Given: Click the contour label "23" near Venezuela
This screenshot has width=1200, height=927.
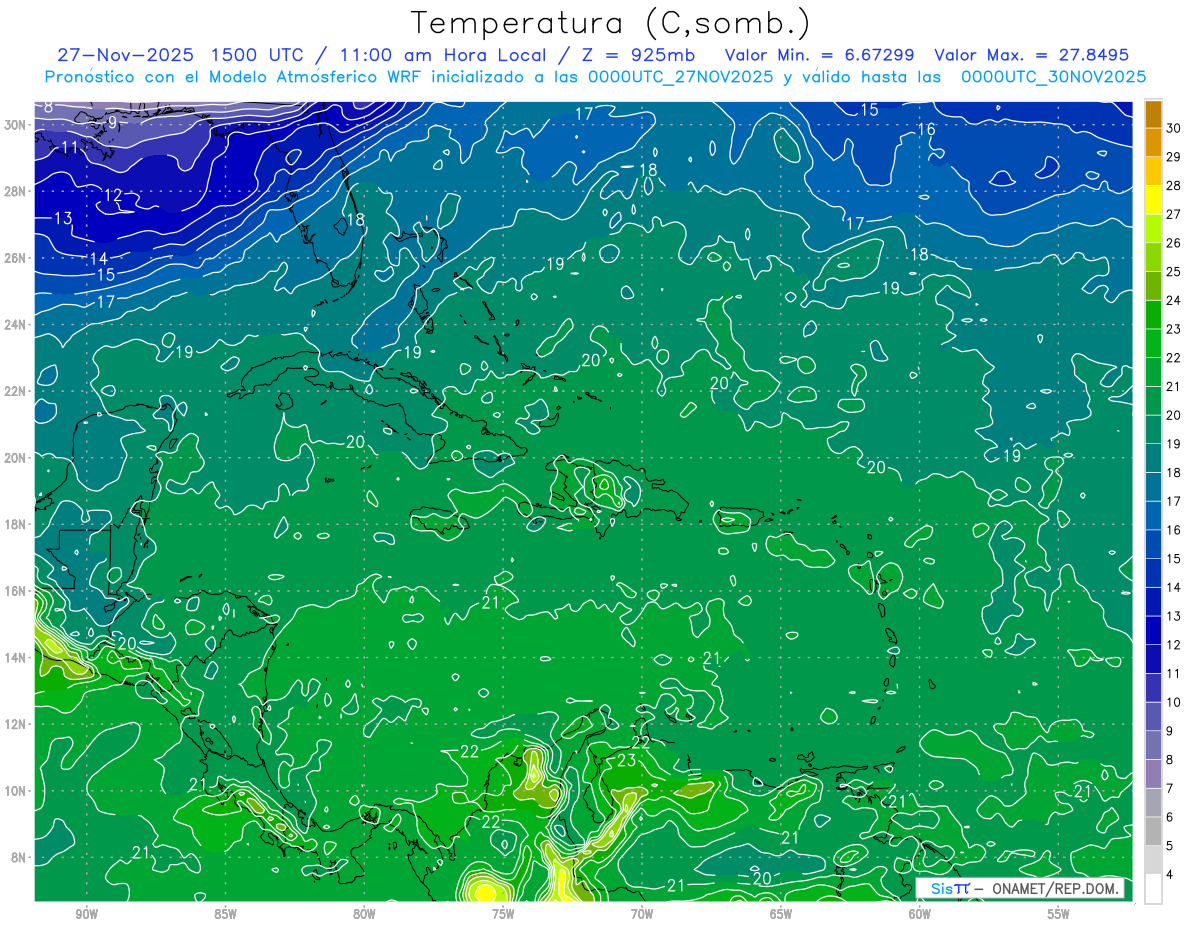Looking at the screenshot, I should [x=627, y=761].
